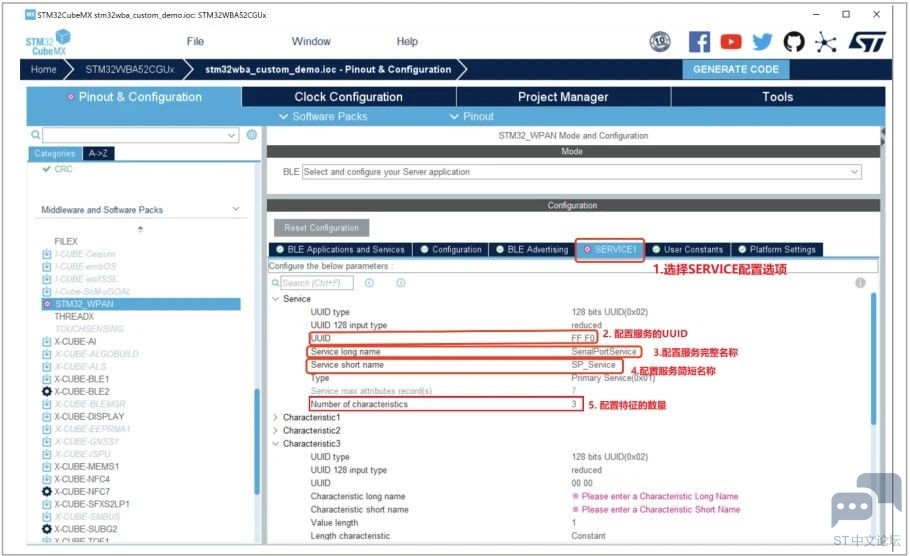Click the download icon beside X-CUBE-ALGOBUILD
910x556 pixels.
(x=46, y=353)
